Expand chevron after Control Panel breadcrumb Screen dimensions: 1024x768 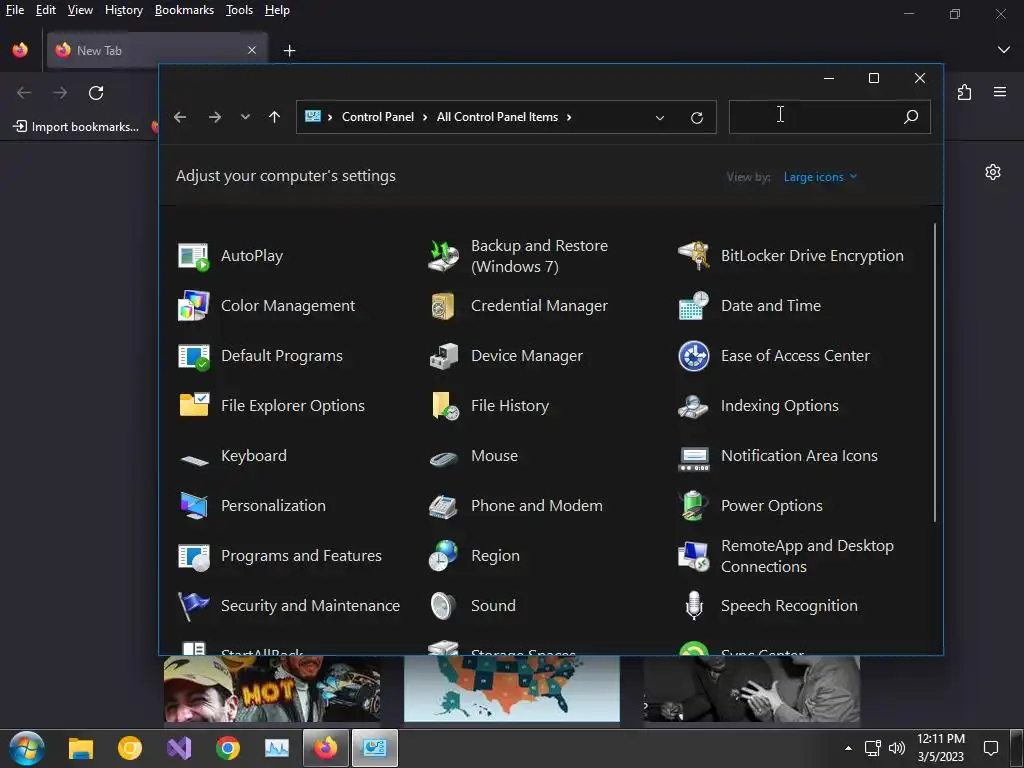pyautogui.click(x=425, y=117)
